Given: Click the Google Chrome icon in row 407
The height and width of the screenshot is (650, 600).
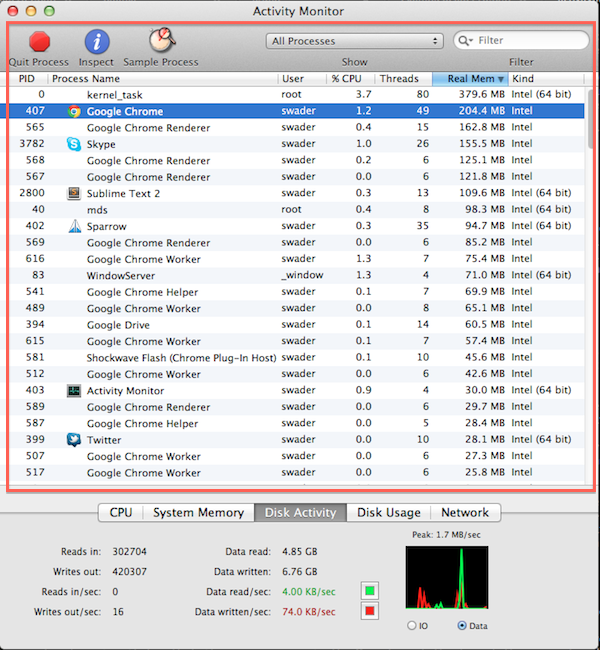Looking at the screenshot, I should click(x=74, y=111).
